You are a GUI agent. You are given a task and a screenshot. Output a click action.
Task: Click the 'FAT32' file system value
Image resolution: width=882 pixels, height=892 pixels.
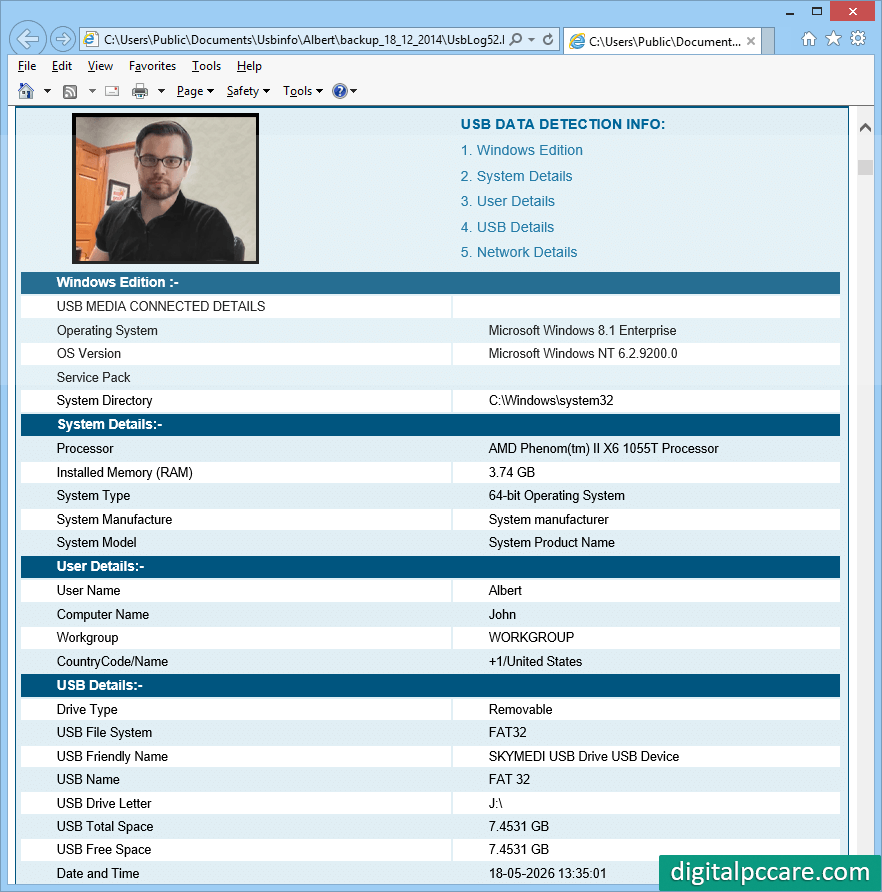(507, 732)
